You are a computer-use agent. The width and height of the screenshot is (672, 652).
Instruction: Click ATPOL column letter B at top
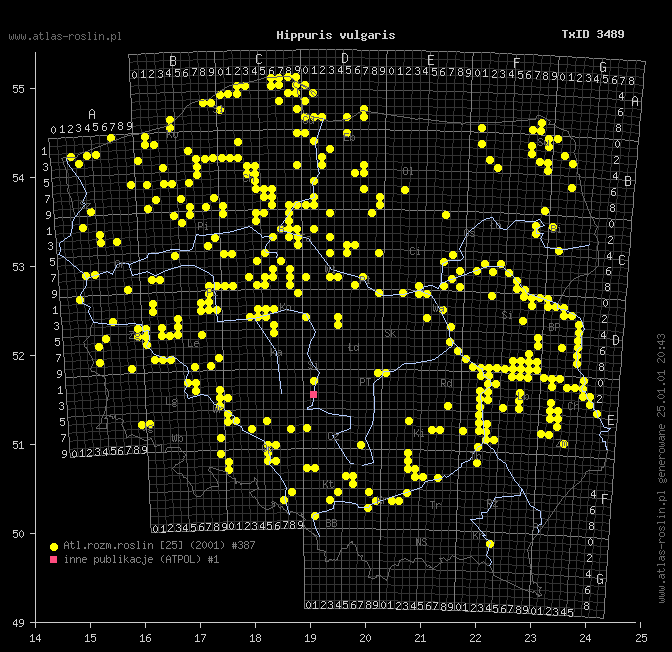click(x=173, y=61)
